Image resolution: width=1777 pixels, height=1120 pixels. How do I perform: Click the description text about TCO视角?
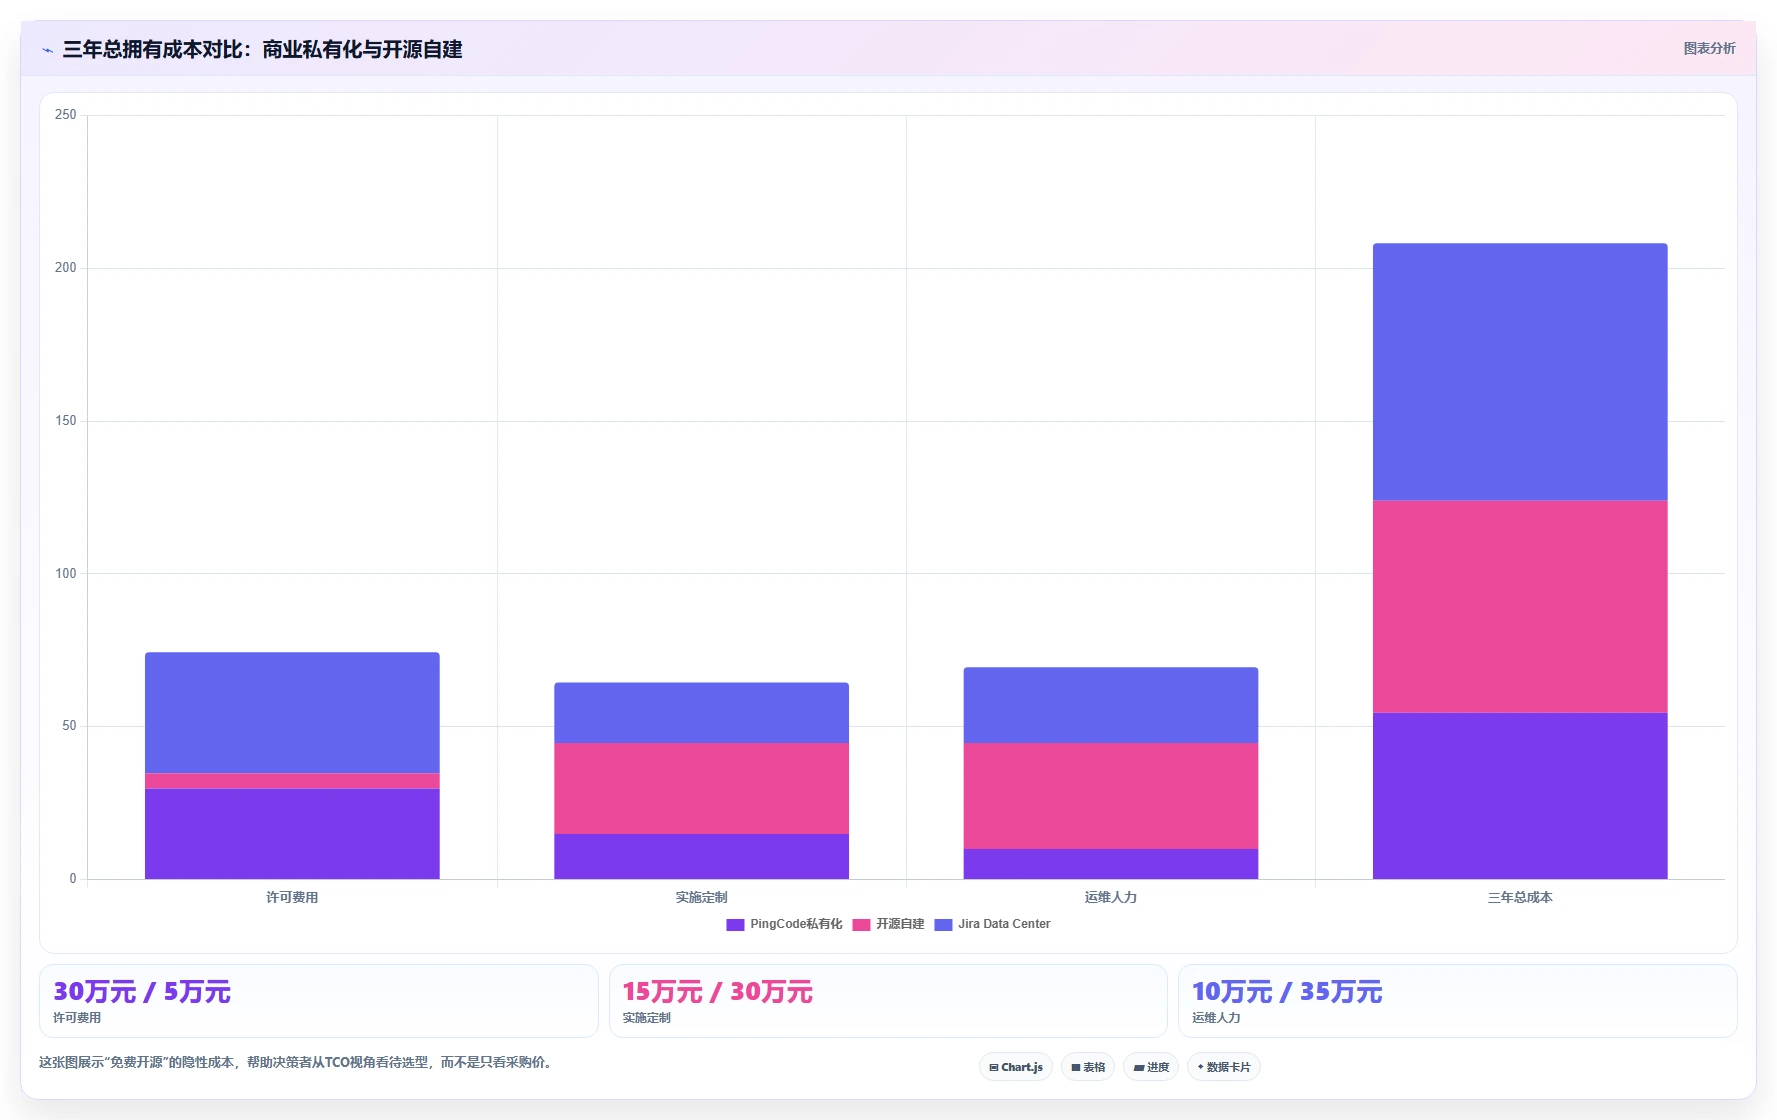pyautogui.click(x=297, y=1062)
